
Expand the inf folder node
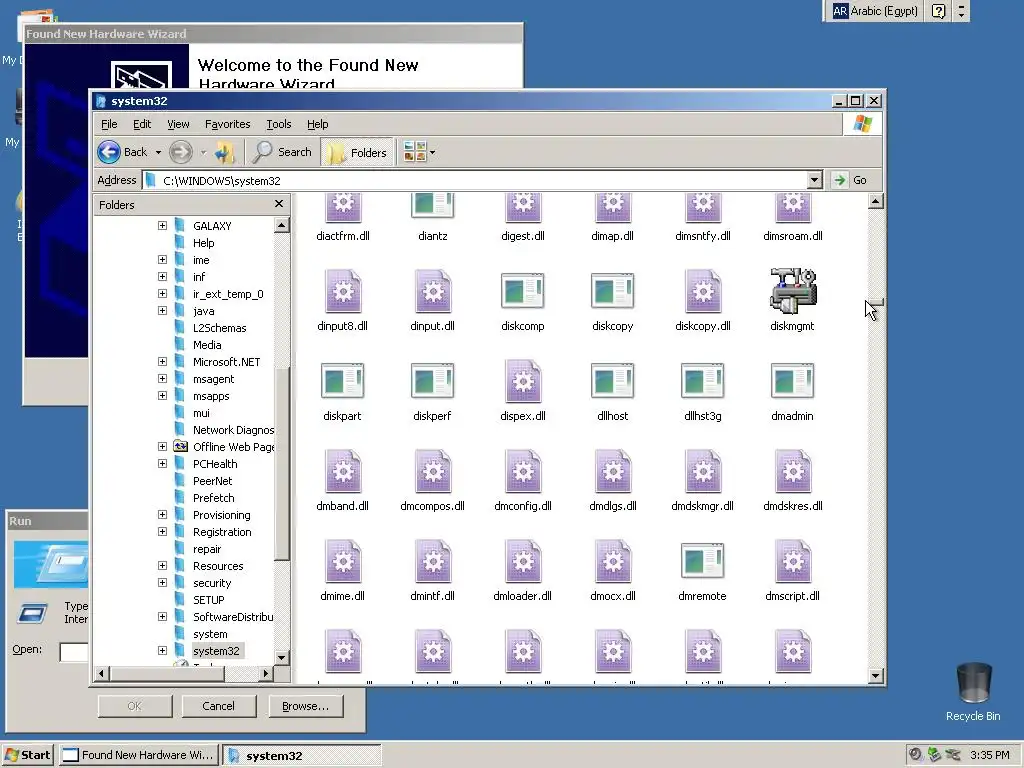pyautogui.click(x=162, y=276)
